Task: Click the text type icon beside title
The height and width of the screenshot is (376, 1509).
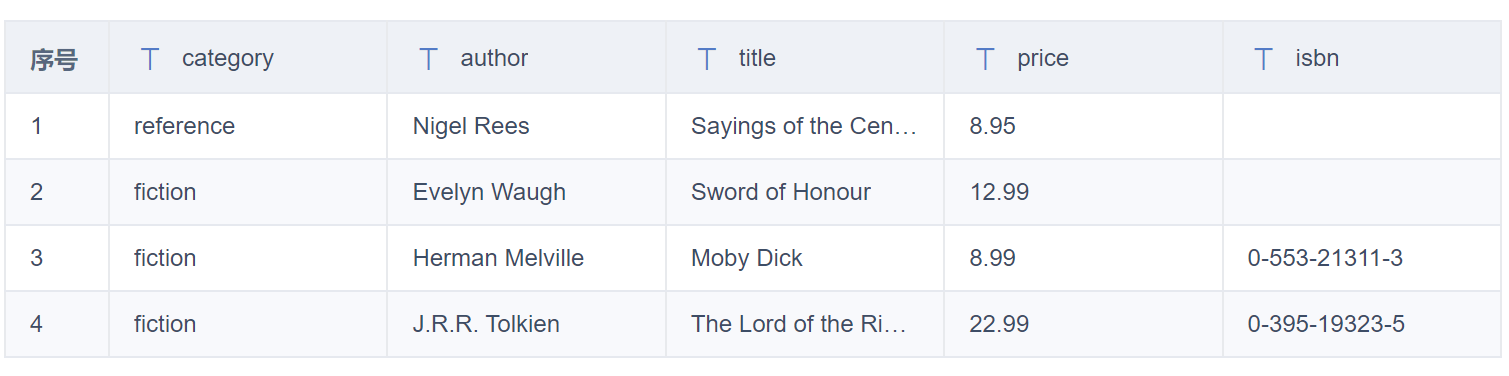Action: [x=707, y=59]
